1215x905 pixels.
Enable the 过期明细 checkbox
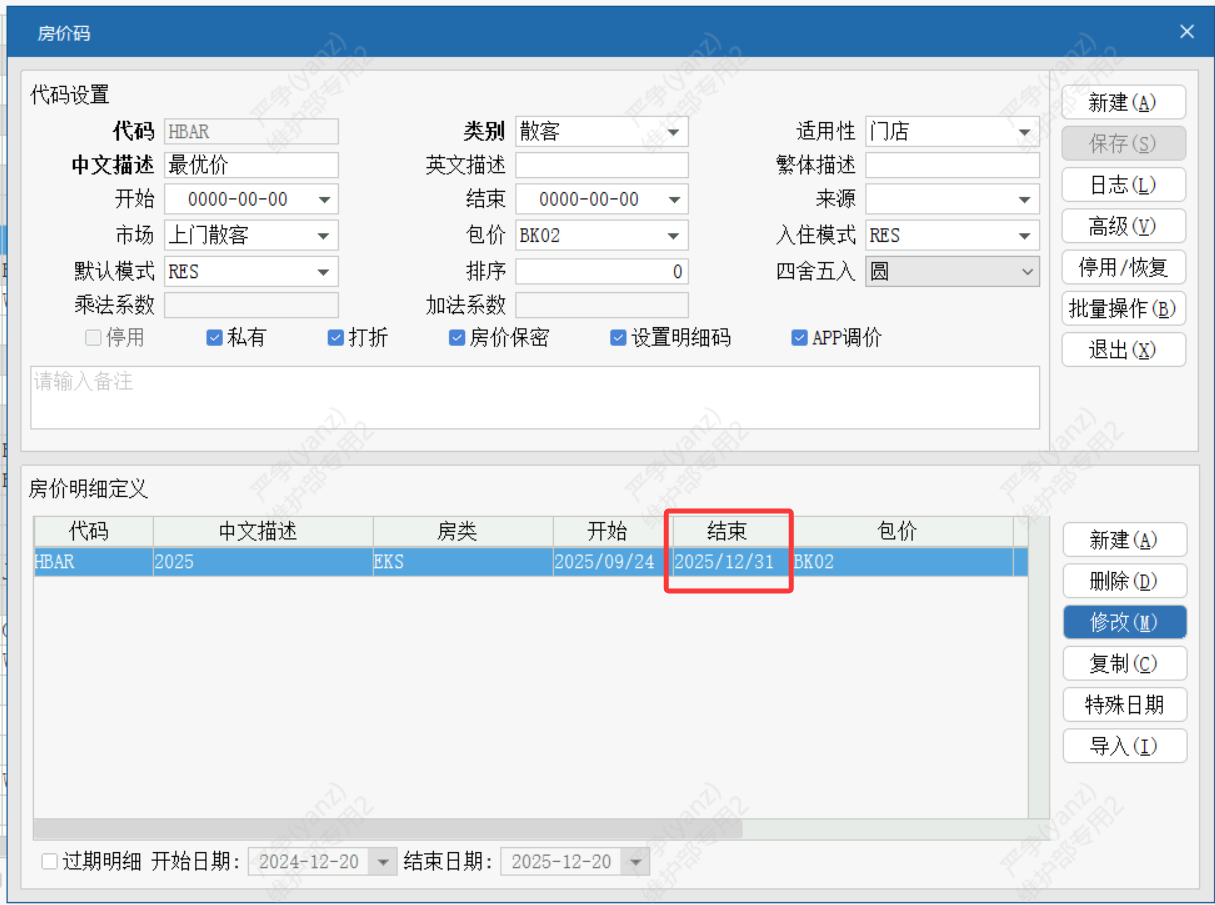(49, 861)
